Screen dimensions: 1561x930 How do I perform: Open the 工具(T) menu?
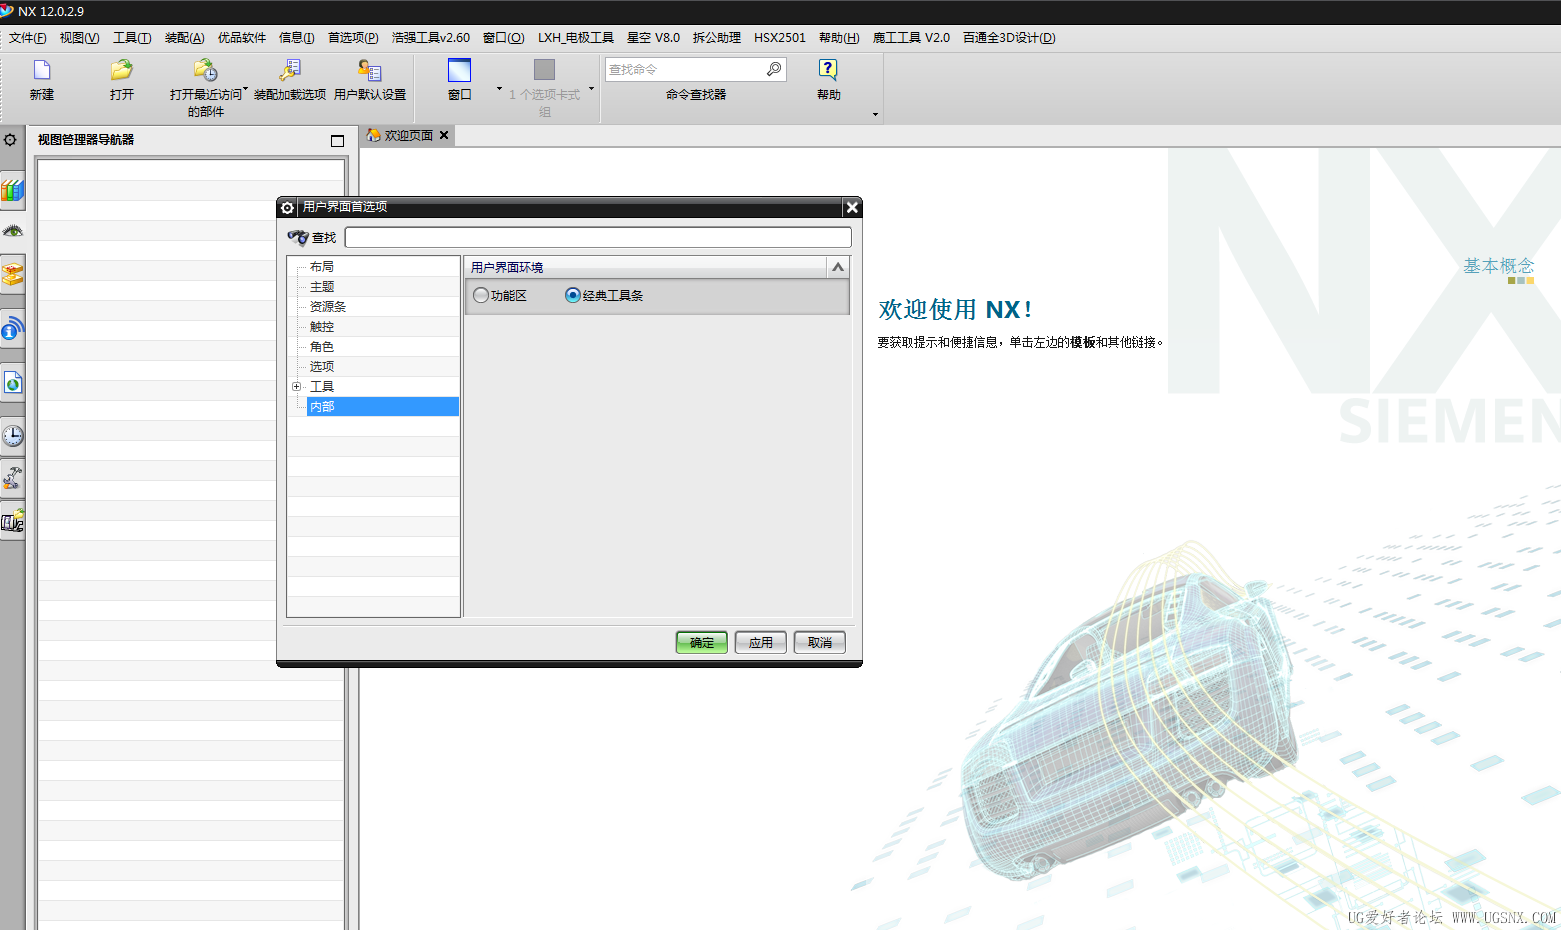(132, 38)
